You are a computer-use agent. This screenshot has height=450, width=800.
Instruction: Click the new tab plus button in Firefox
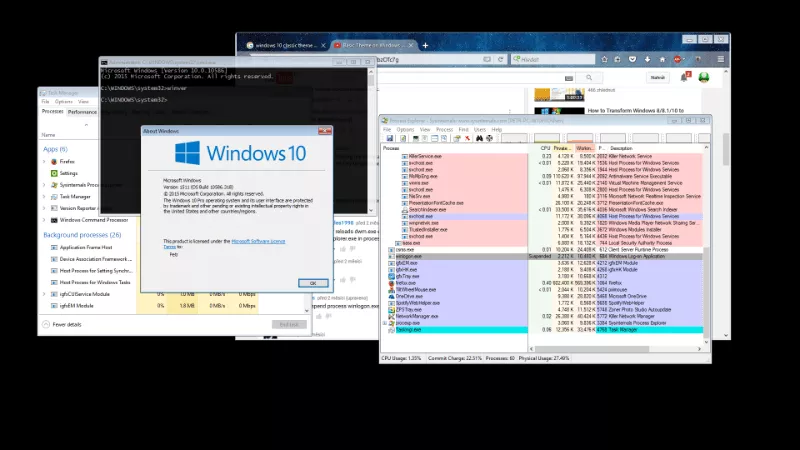425,45
